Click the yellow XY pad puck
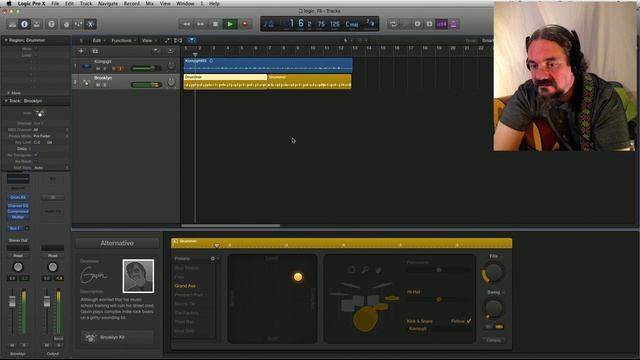 click(x=298, y=277)
